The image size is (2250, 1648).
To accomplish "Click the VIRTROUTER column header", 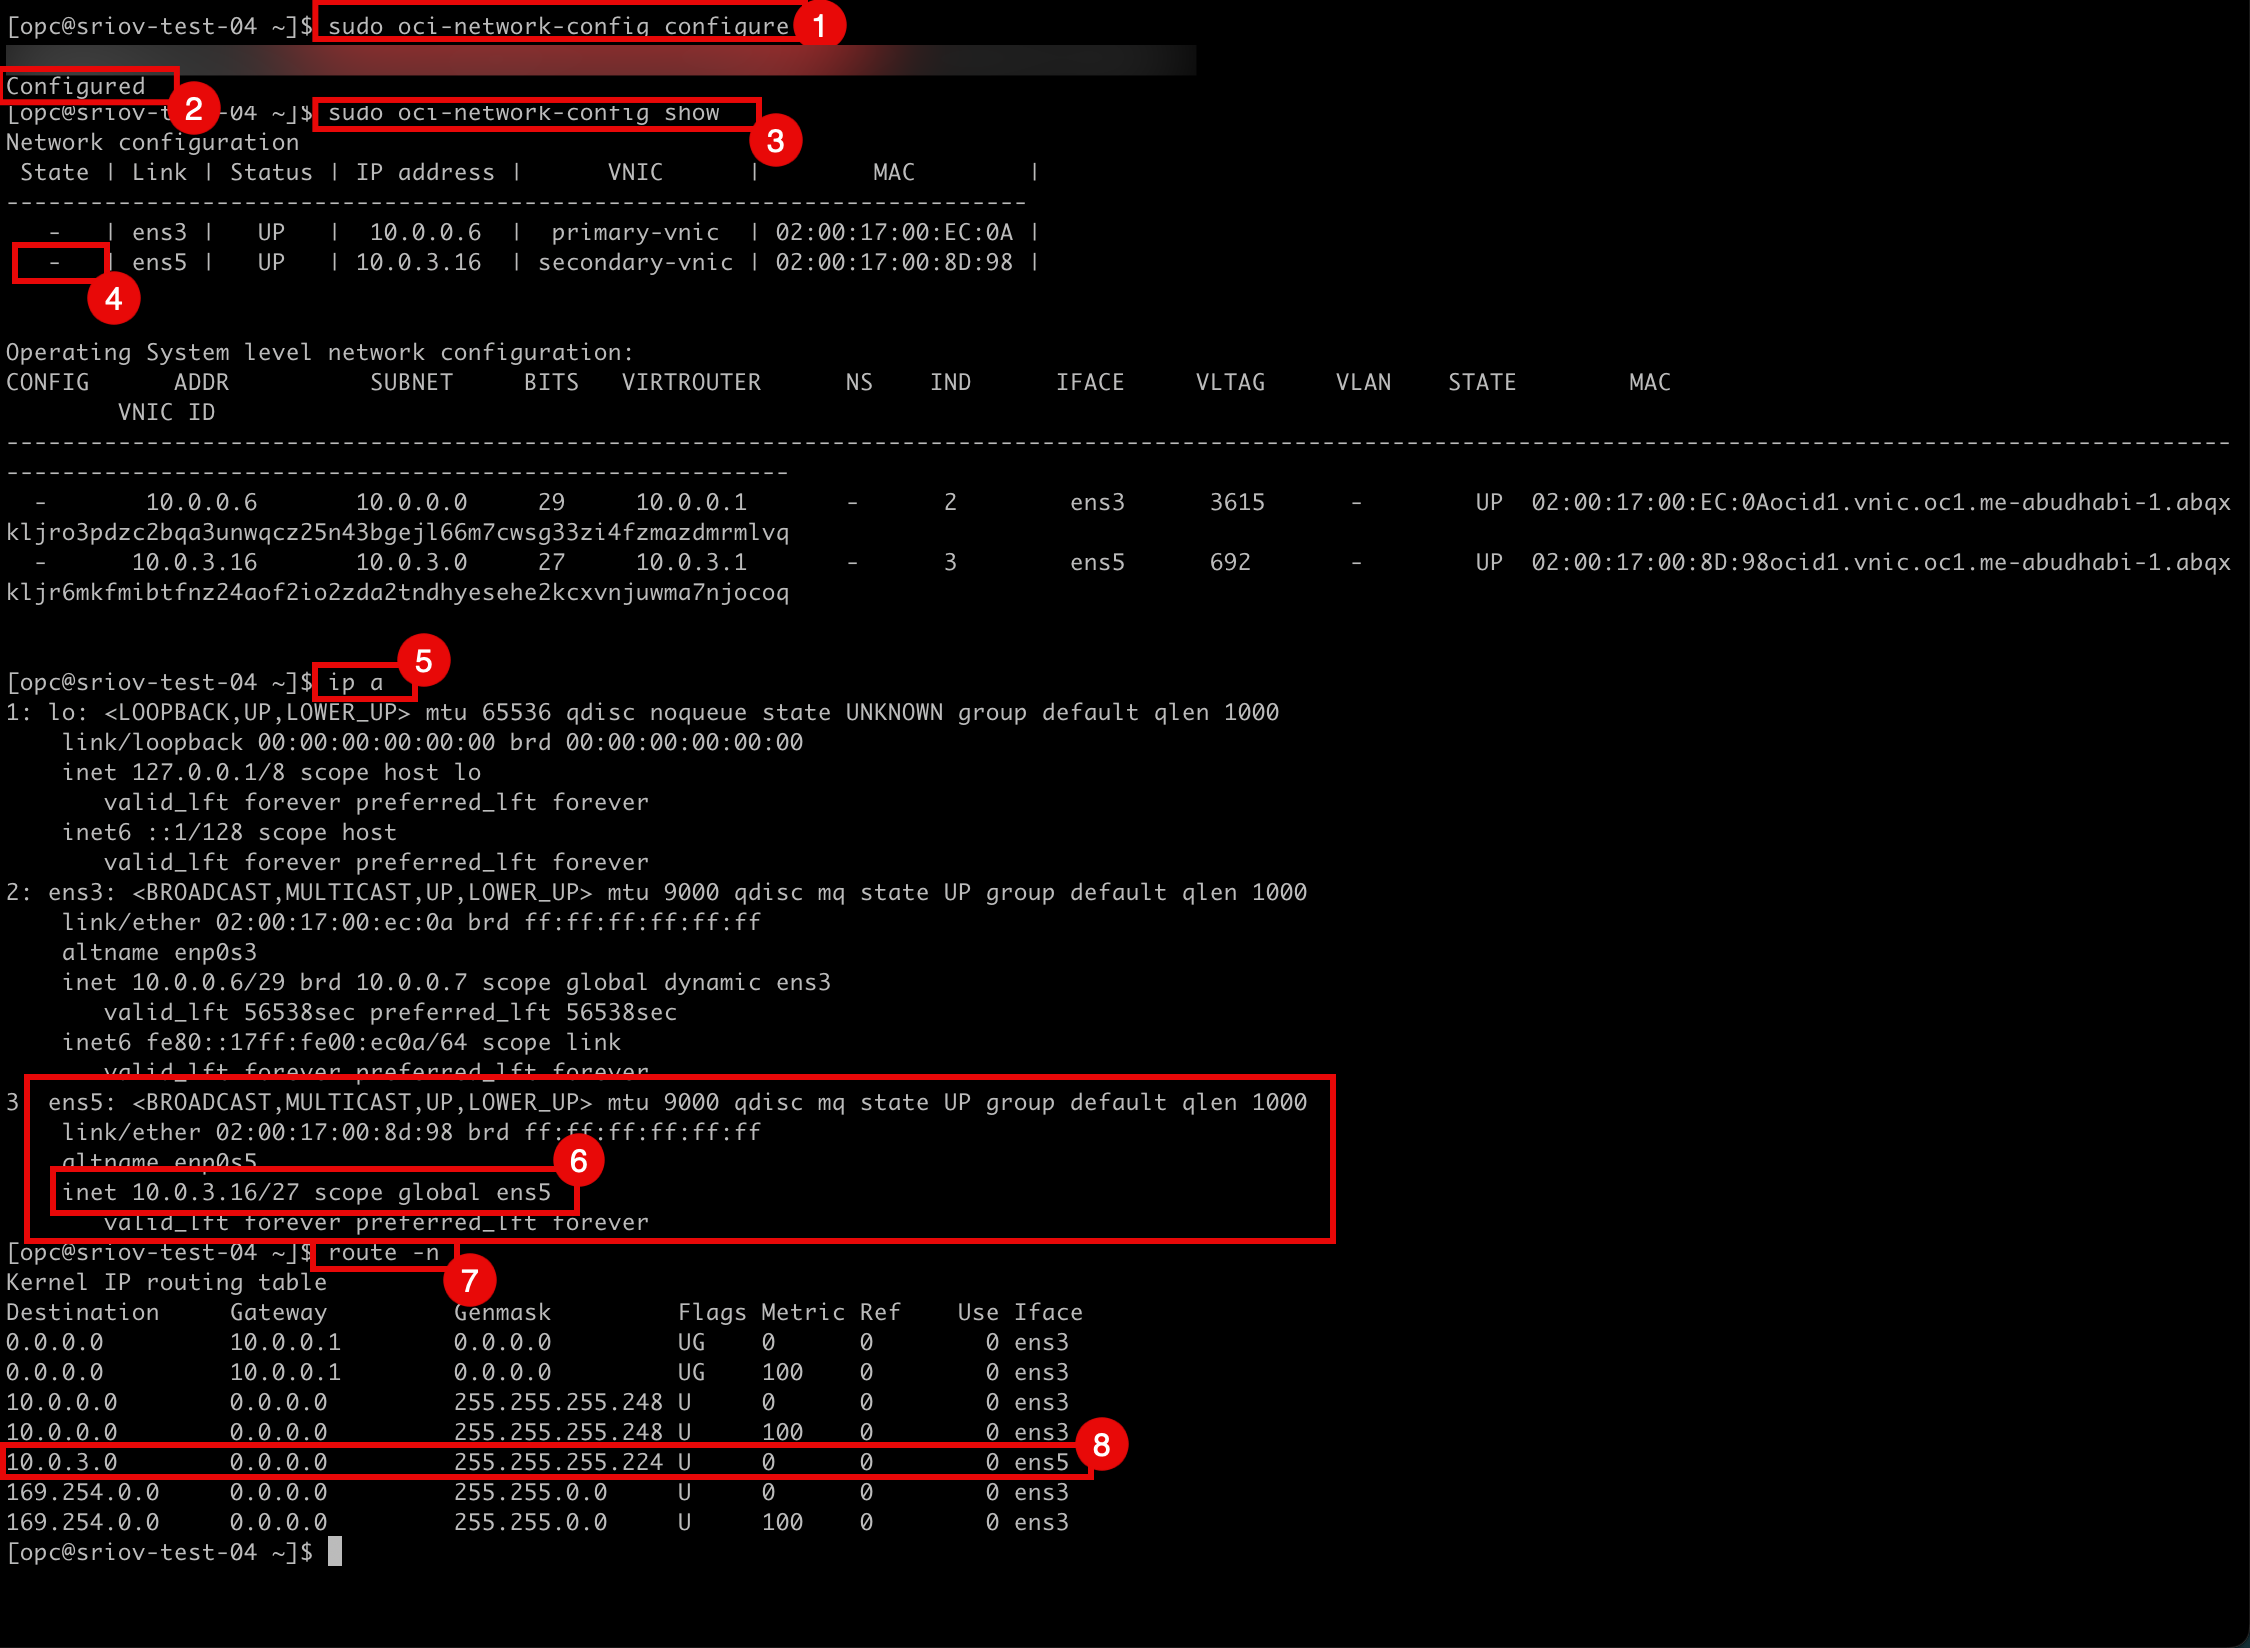I will click(691, 382).
